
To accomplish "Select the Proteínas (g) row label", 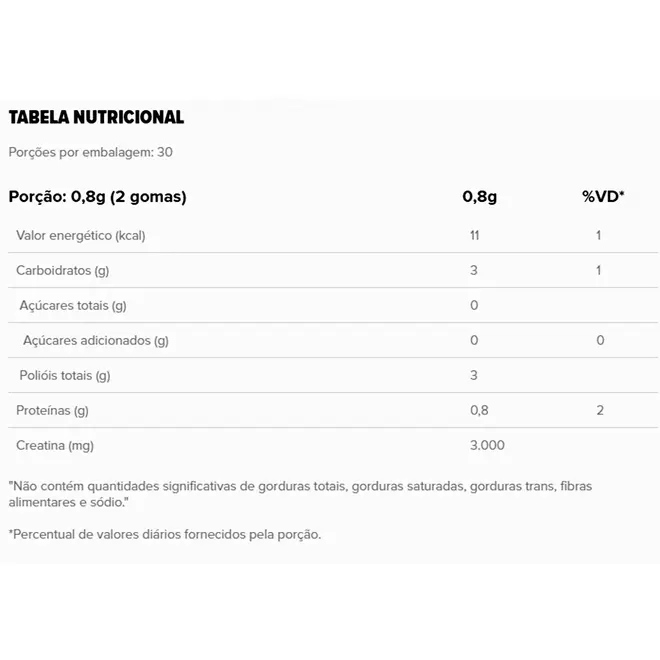I will click(x=52, y=410).
